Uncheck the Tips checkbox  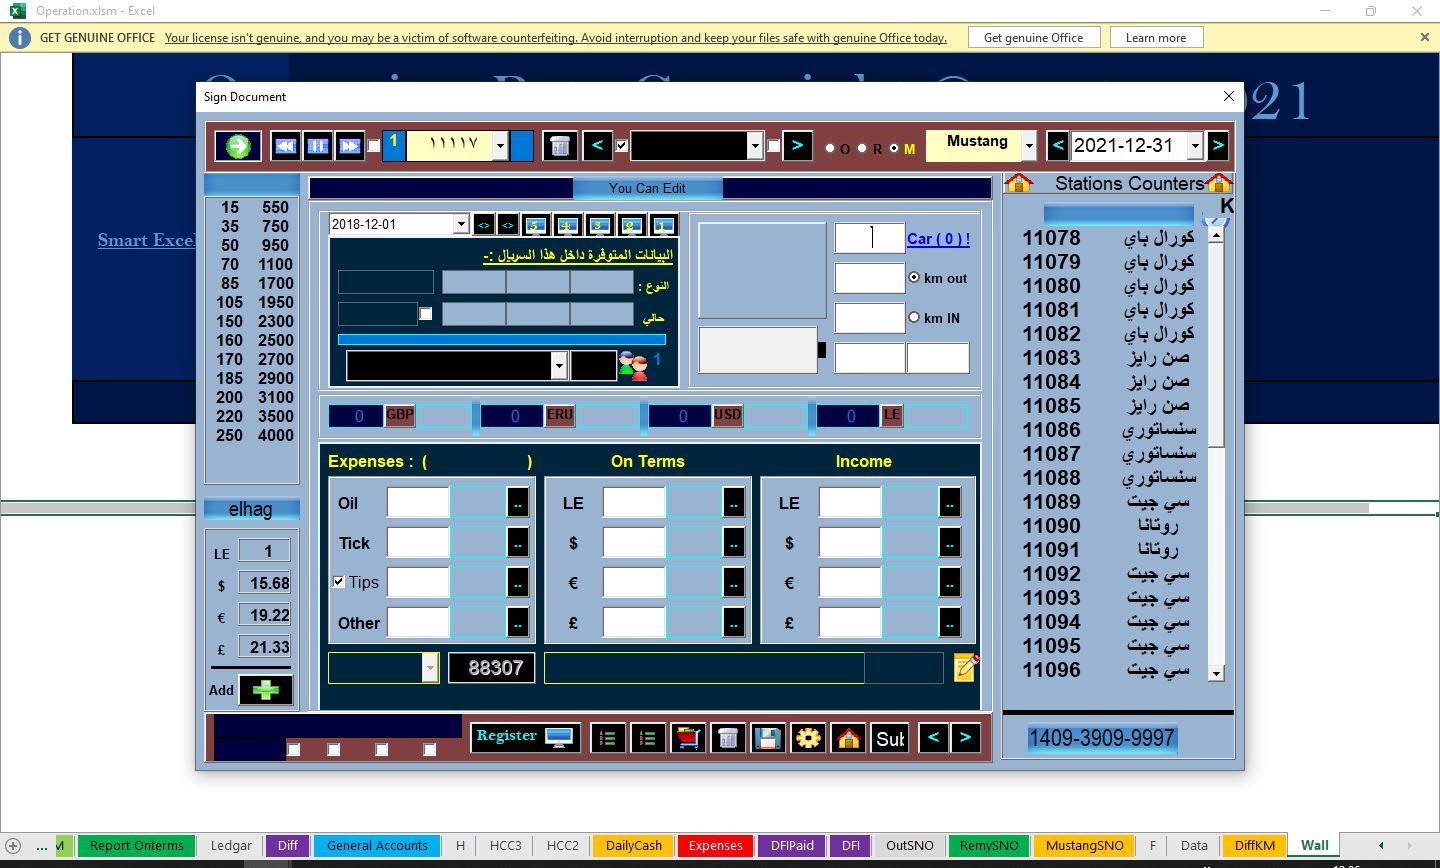(x=339, y=582)
